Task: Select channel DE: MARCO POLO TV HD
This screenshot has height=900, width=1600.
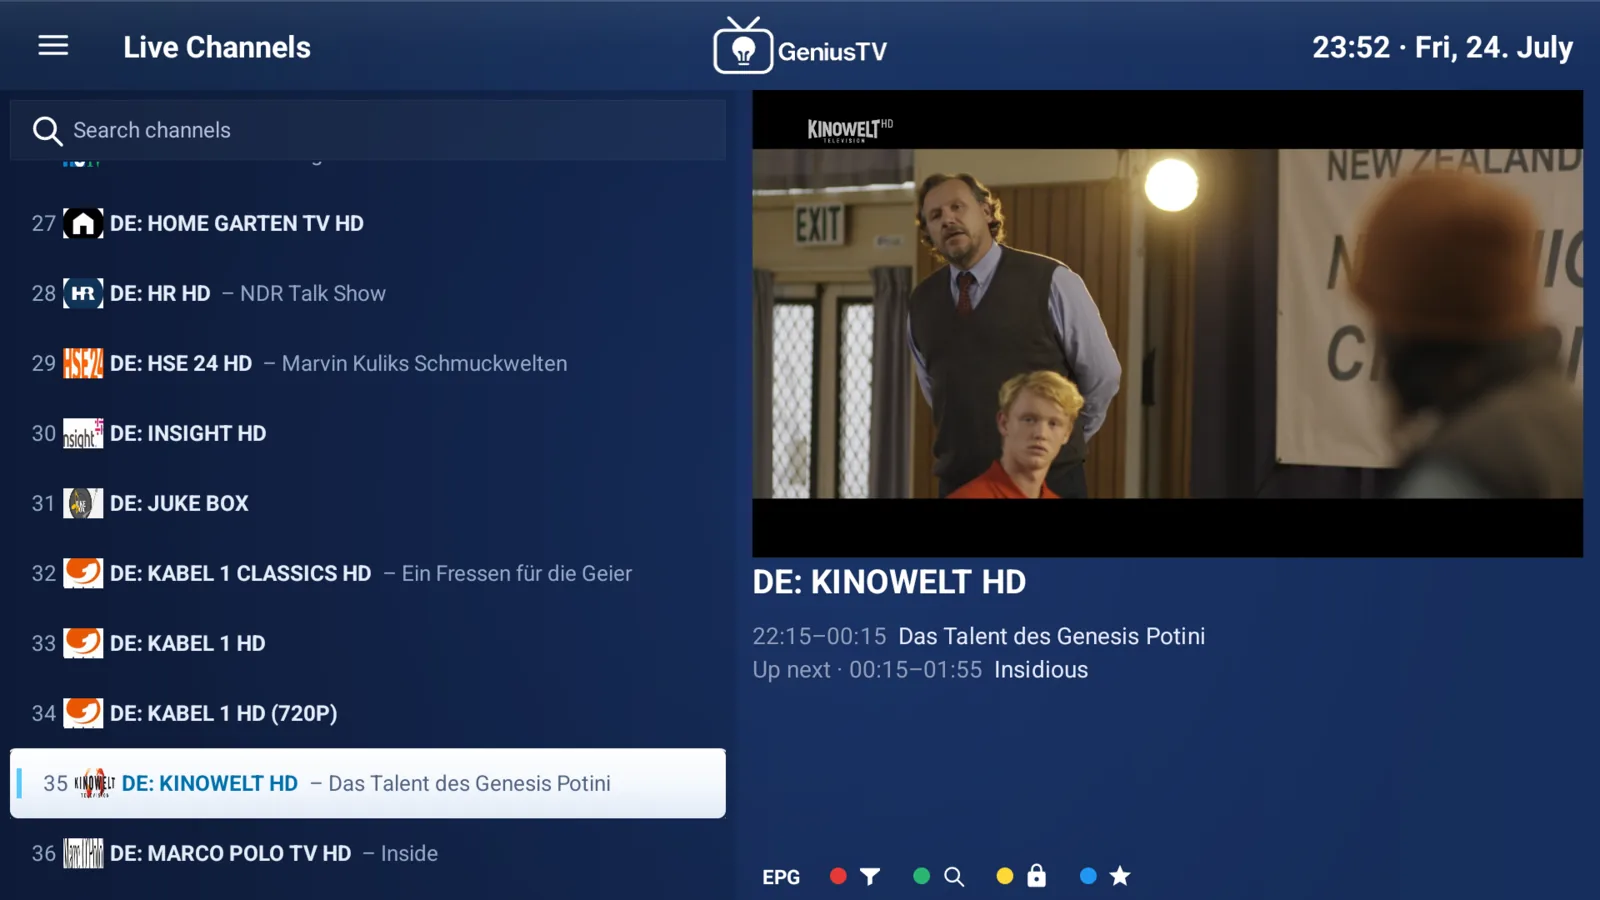Action: point(368,853)
